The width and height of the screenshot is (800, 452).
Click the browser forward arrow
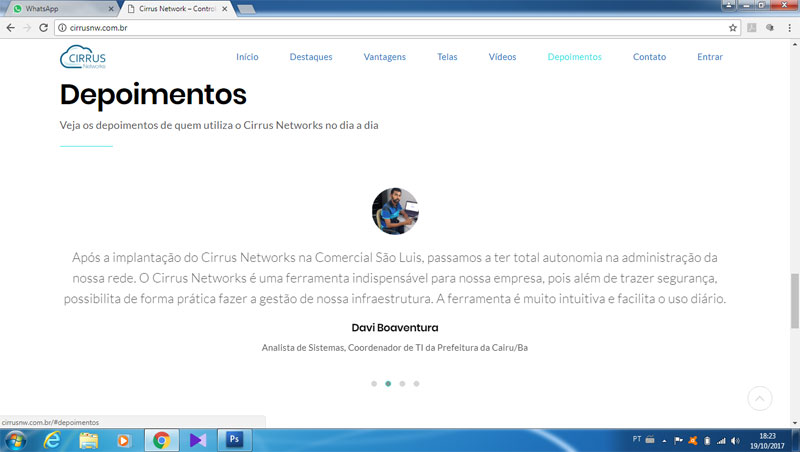coord(27,28)
